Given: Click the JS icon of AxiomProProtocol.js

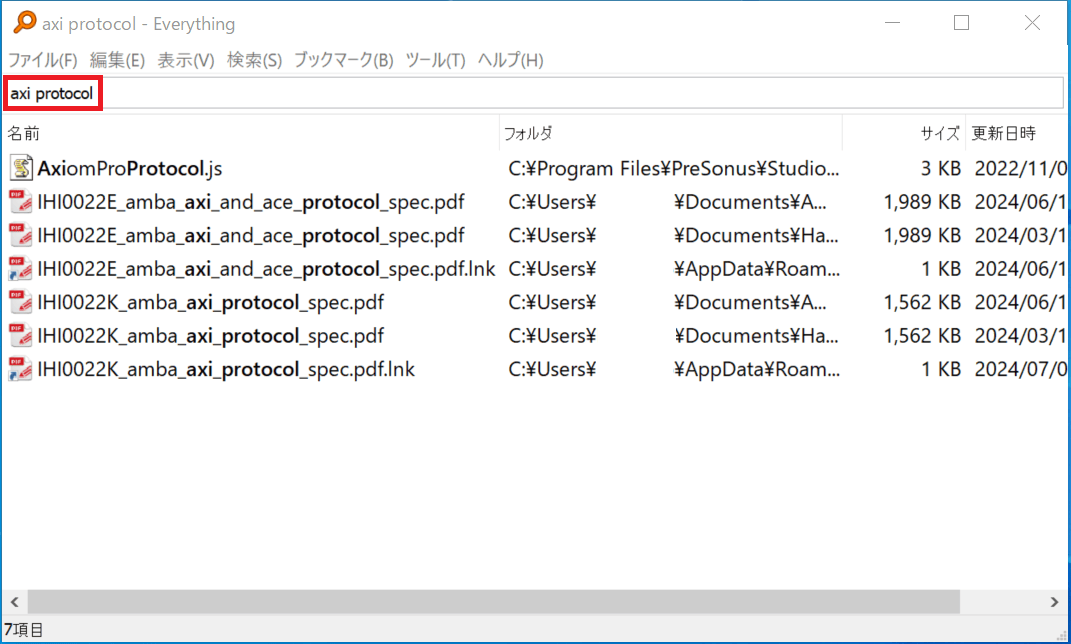Looking at the screenshot, I should click(x=20, y=168).
